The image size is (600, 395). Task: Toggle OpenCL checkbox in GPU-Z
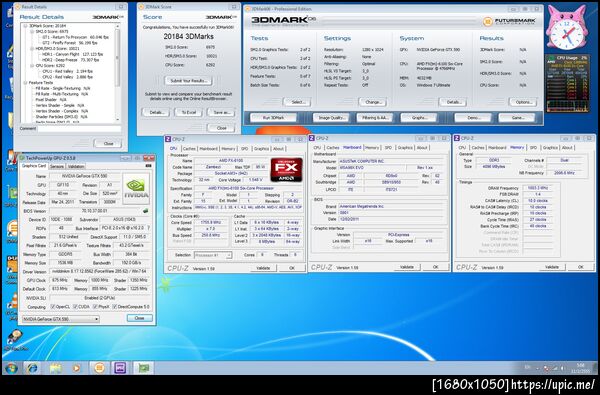(53, 307)
